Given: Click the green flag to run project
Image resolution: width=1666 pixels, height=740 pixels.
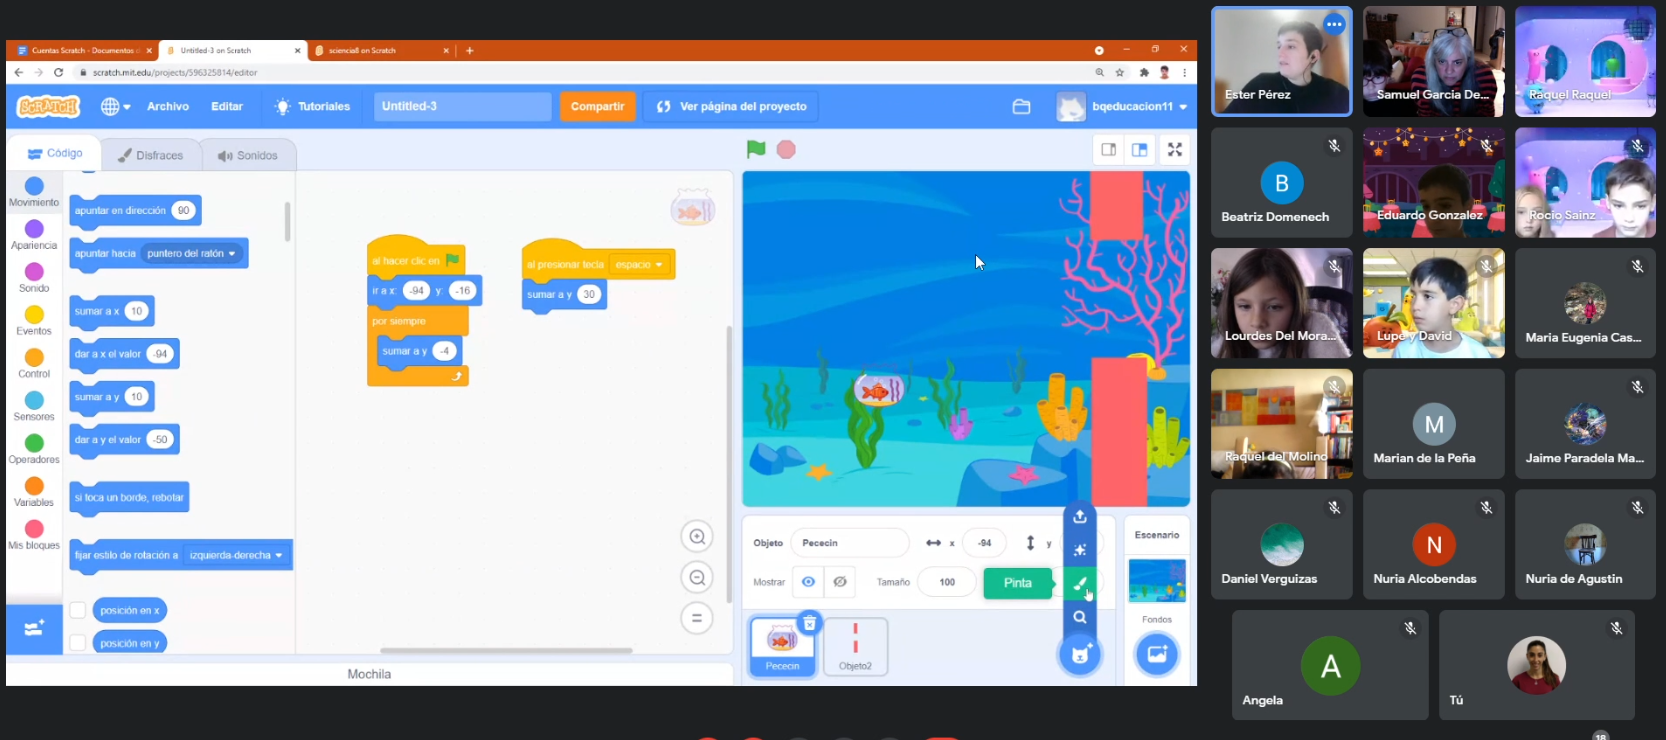Looking at the screenshot, I should [x=756, y=149].
